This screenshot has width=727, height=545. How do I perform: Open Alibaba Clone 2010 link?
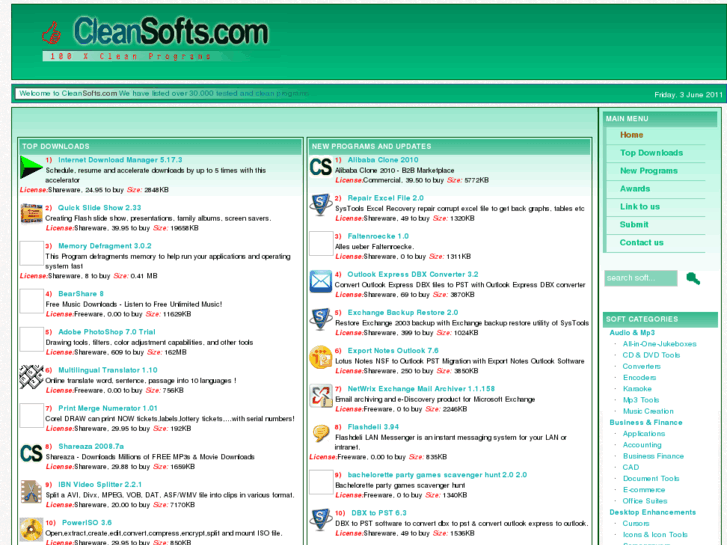coord(383,160)
